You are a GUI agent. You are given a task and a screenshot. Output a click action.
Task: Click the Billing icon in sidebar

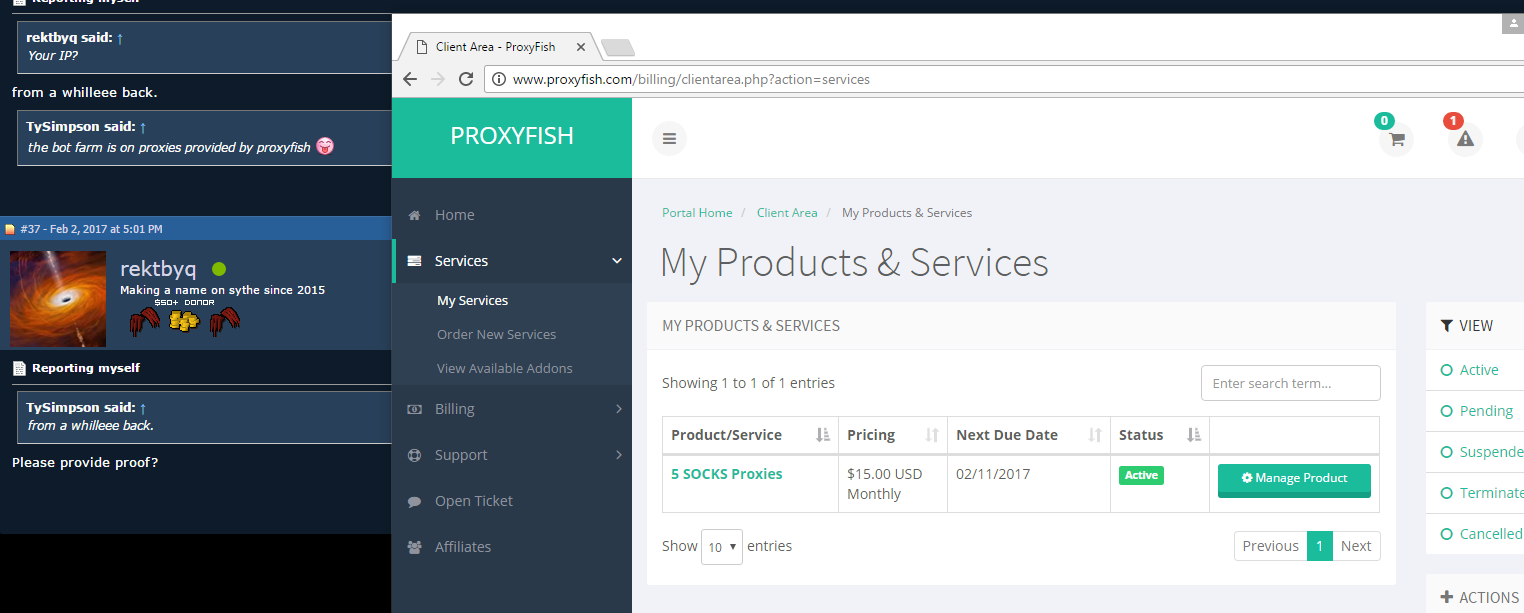point(415,409)
